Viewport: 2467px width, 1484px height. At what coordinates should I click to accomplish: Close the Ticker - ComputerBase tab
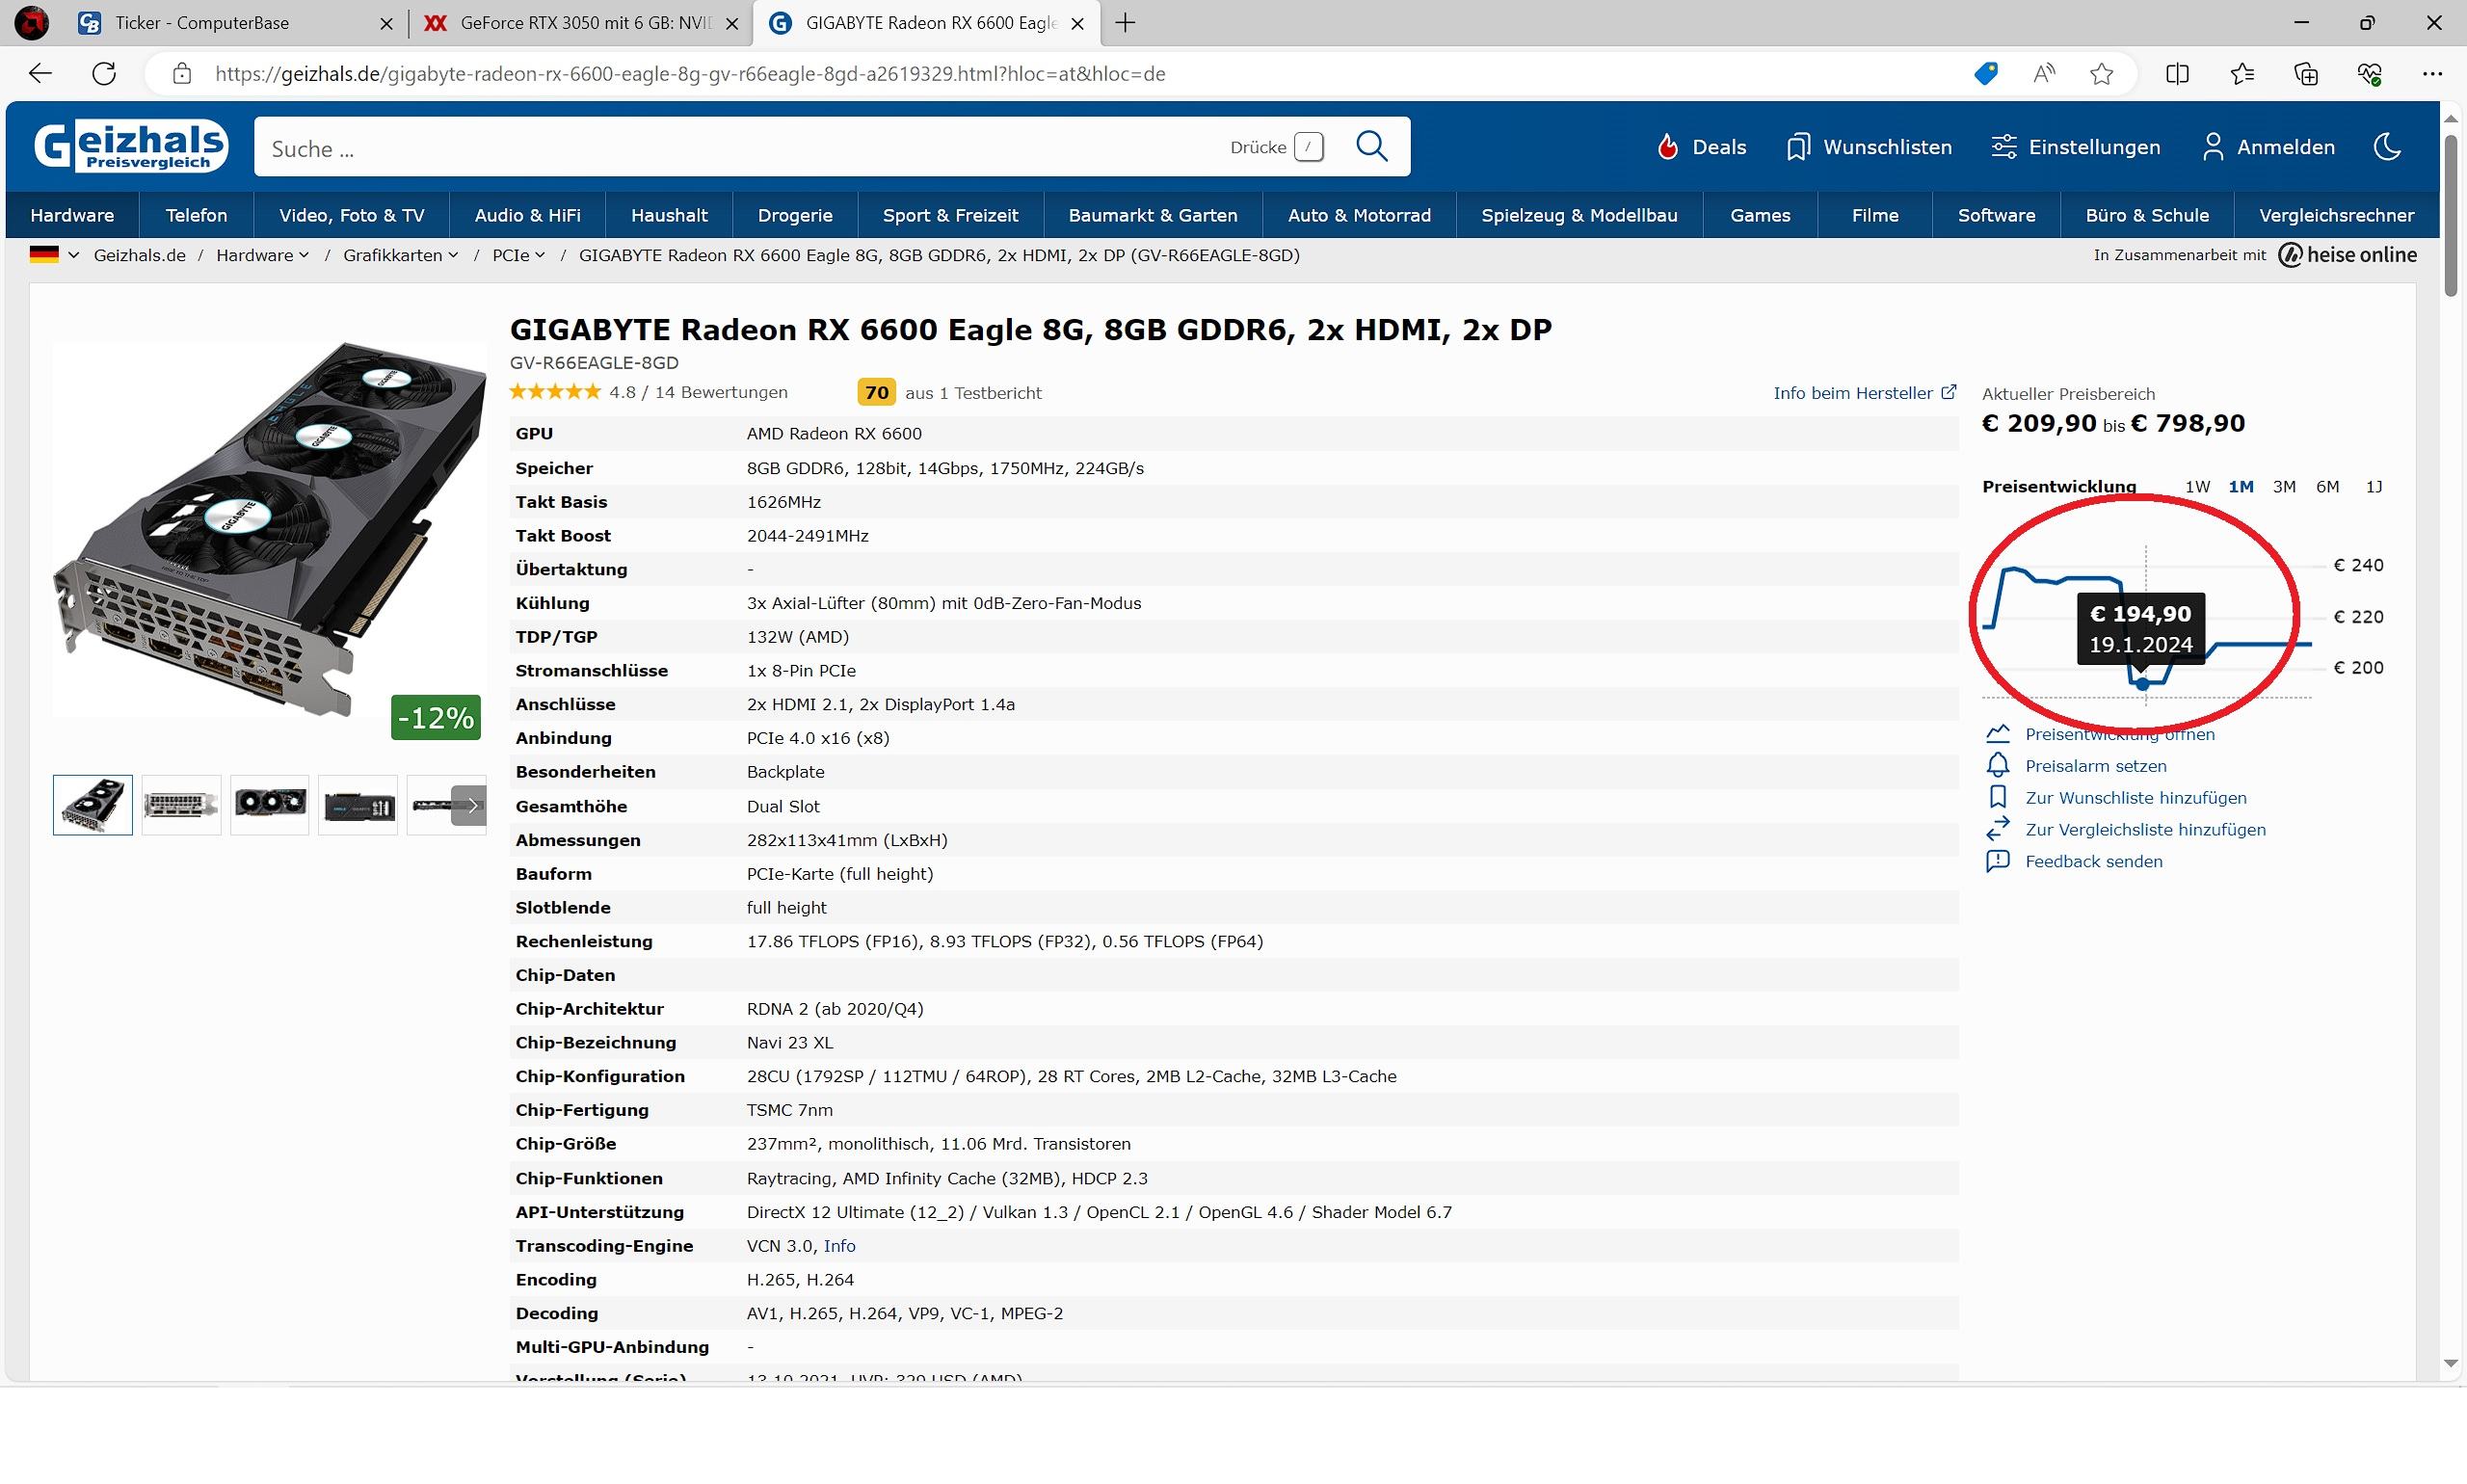tap(386, 23)
